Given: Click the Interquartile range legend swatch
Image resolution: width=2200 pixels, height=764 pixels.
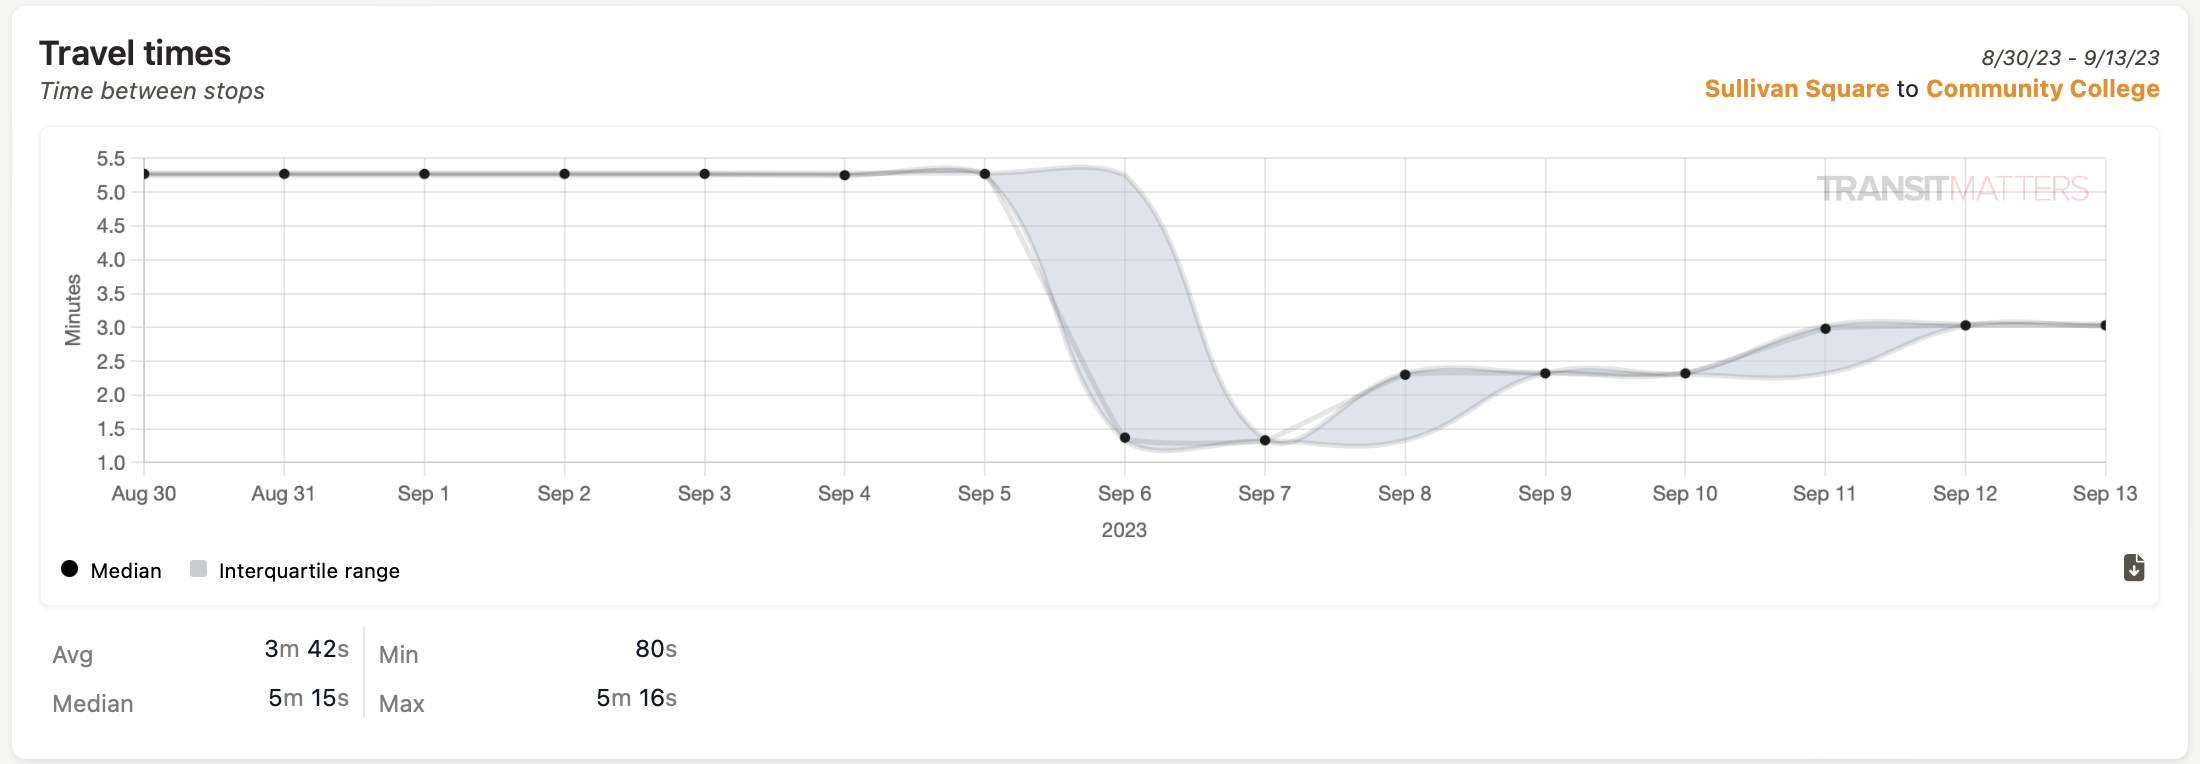Looking at the screenshot, I should pyautogui.click(x=198, y=569).
